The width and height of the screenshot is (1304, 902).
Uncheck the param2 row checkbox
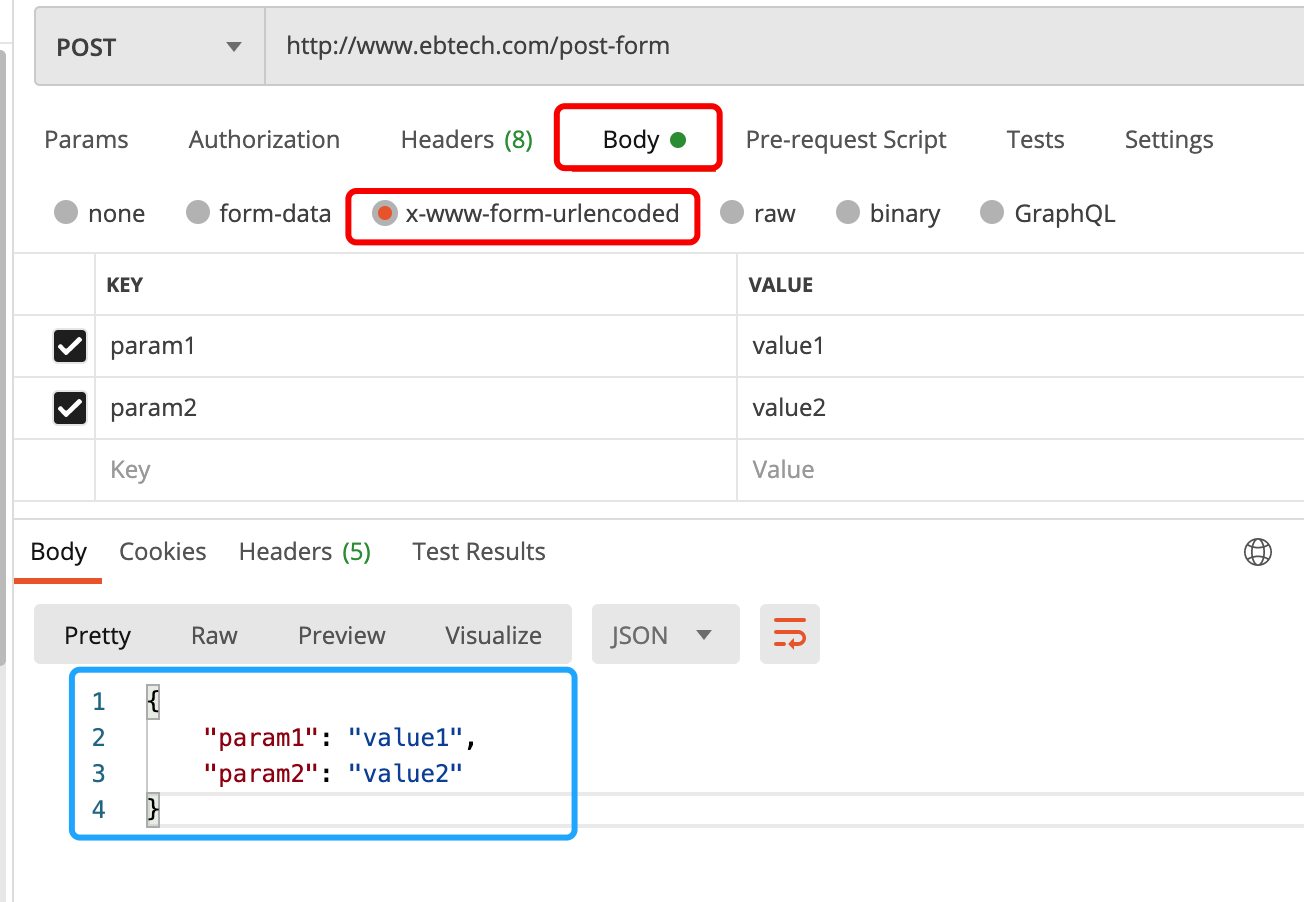pos(69,408)
